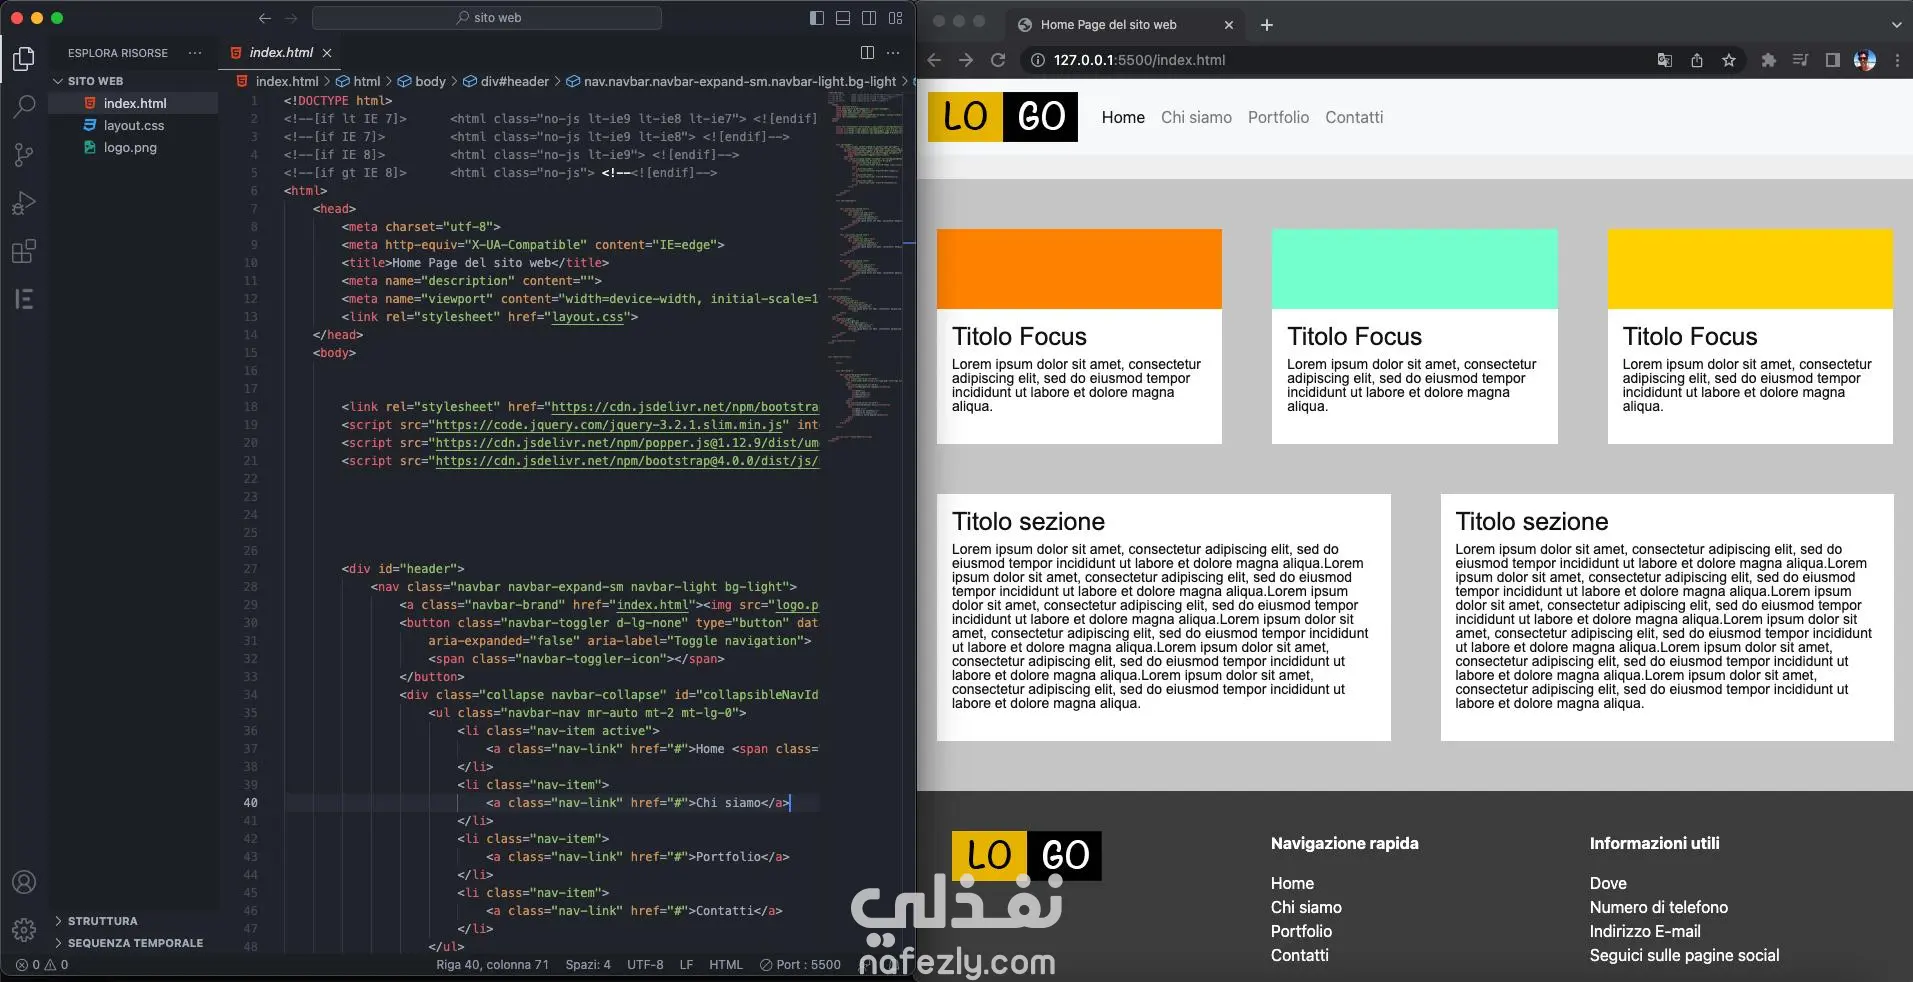Open the customize layout icon

click(895, 18)
